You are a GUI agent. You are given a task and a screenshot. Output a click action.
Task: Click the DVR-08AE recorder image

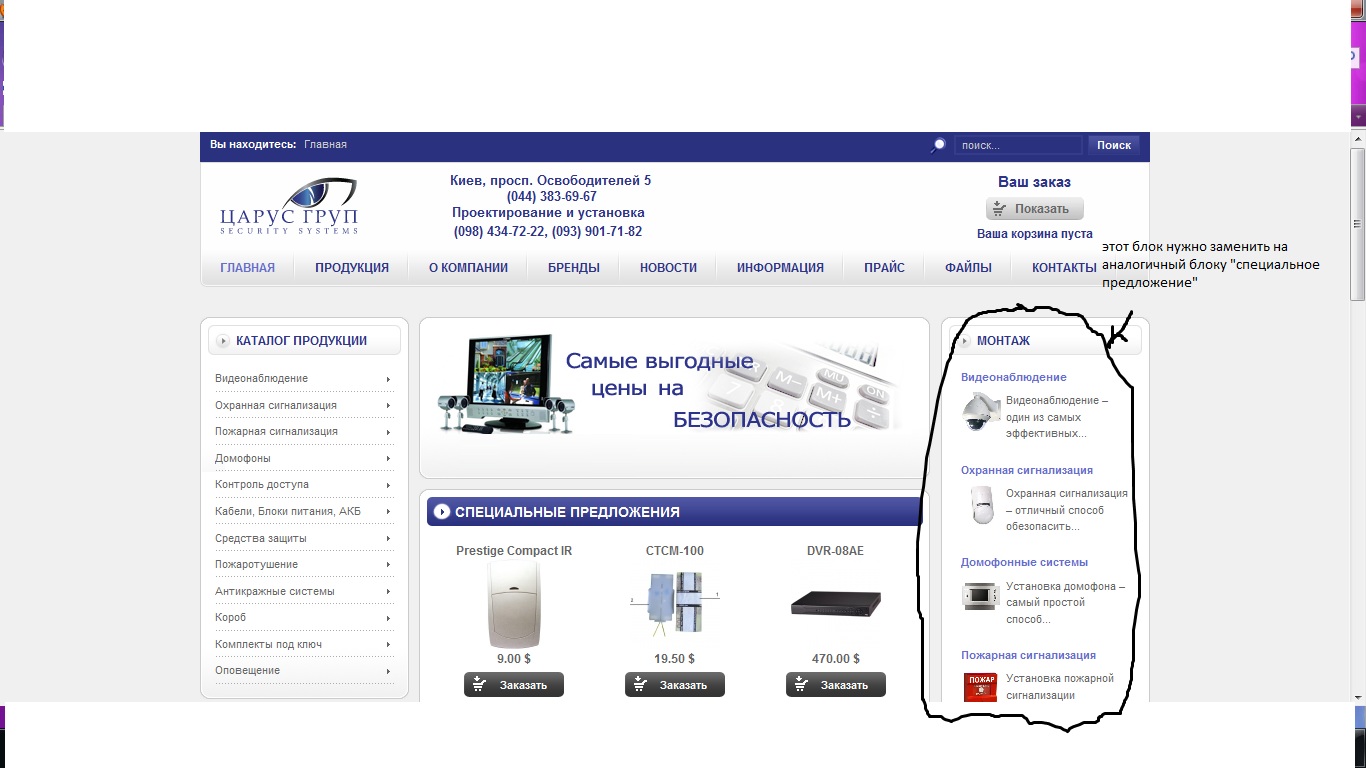coord(836,604)
